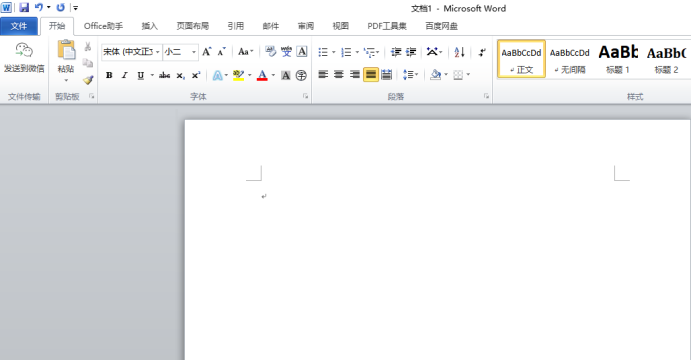The width and height of the screenshot is (692, 360).
Task: Toggle superscript formatting
Action: tap(196, 75)
